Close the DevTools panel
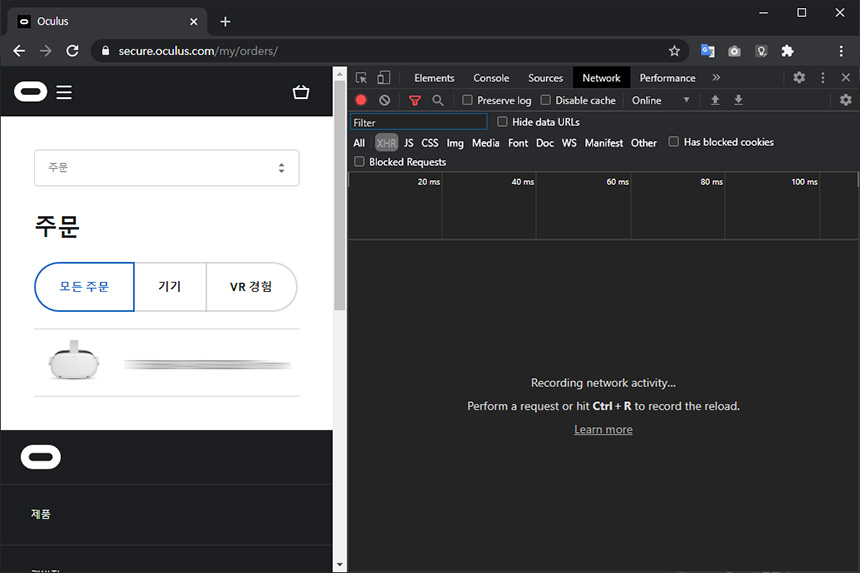This screenshot has width=860, height=573. tap(846, 77)
